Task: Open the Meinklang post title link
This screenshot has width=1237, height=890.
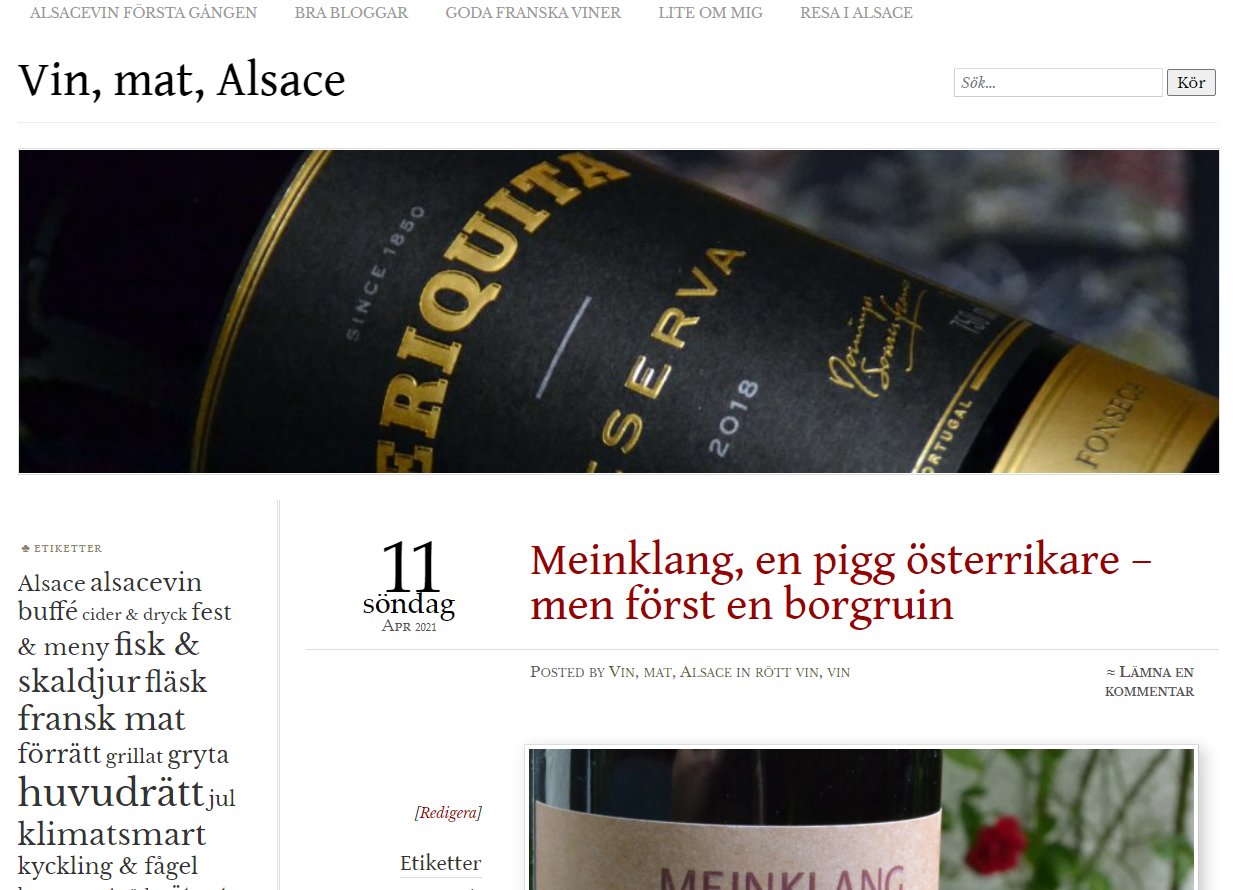Action: [840, 582]
